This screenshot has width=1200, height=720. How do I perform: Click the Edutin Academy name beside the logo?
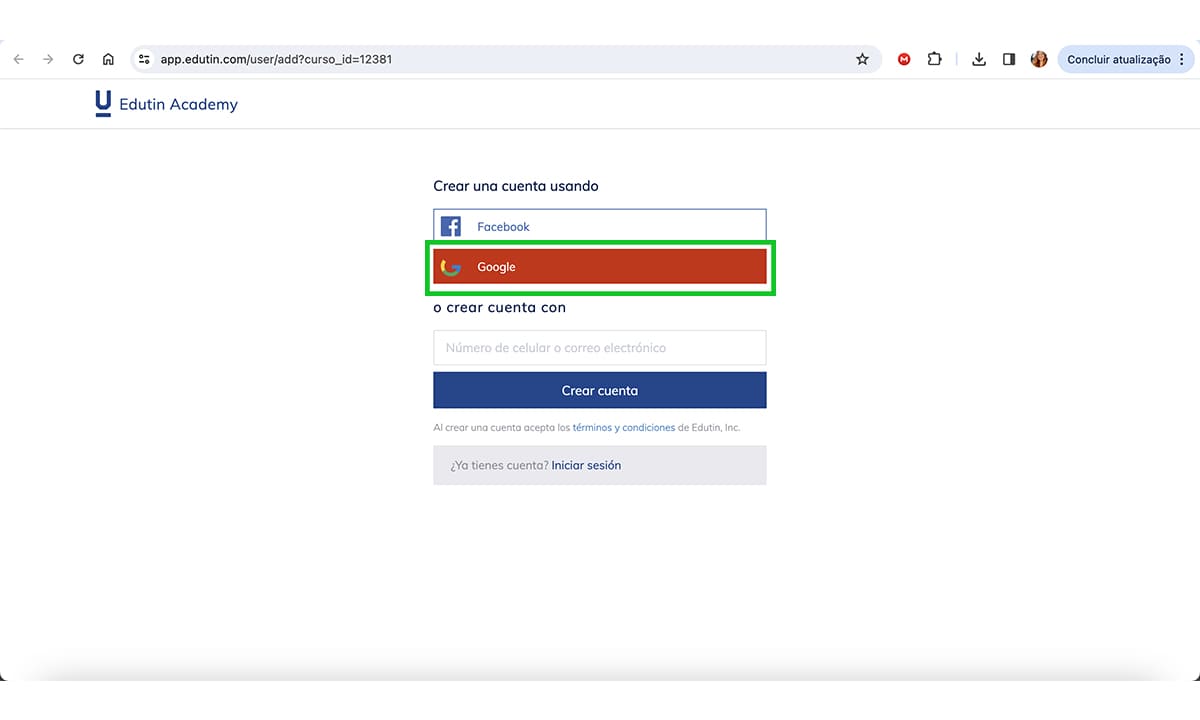[178, 104]
